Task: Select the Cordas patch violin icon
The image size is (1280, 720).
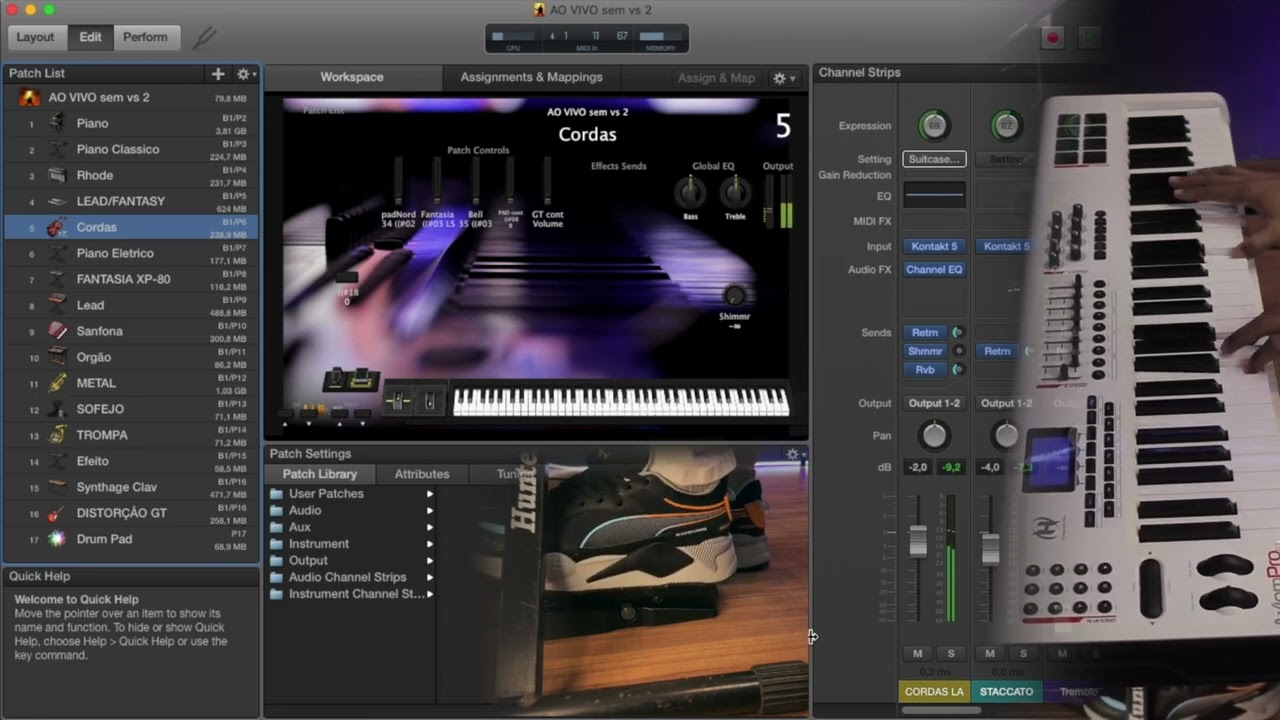Action: point(58,227)
